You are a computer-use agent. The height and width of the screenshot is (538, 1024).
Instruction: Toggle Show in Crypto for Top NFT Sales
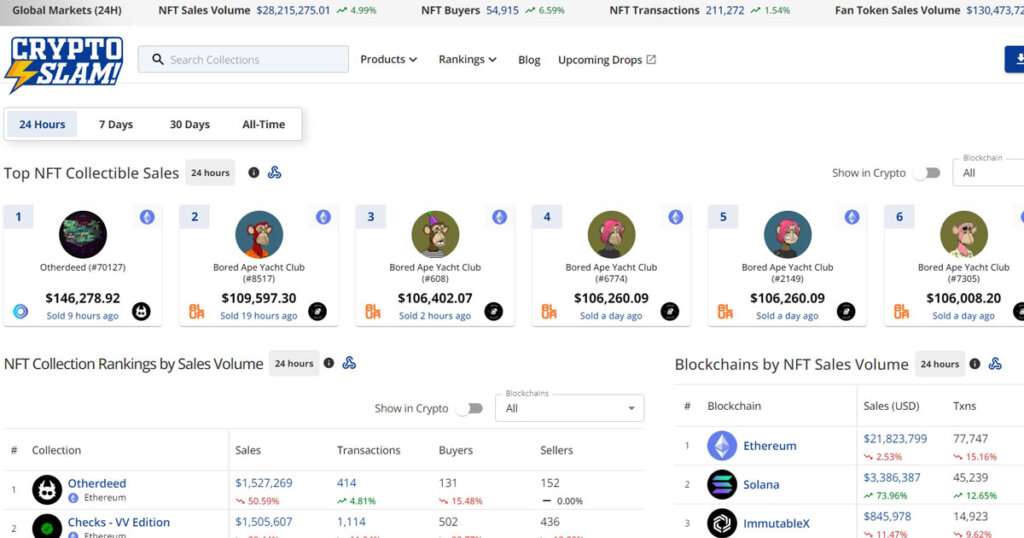927,173
